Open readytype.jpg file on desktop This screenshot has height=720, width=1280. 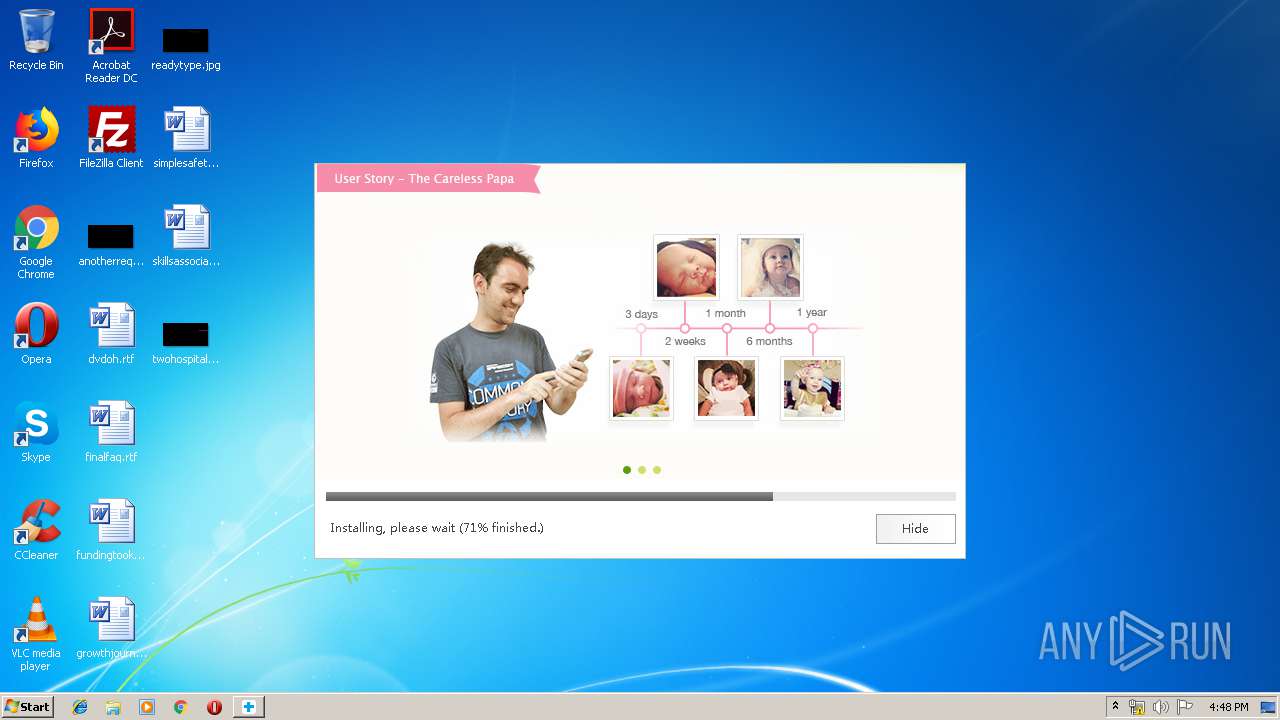[x=186, y=48]
